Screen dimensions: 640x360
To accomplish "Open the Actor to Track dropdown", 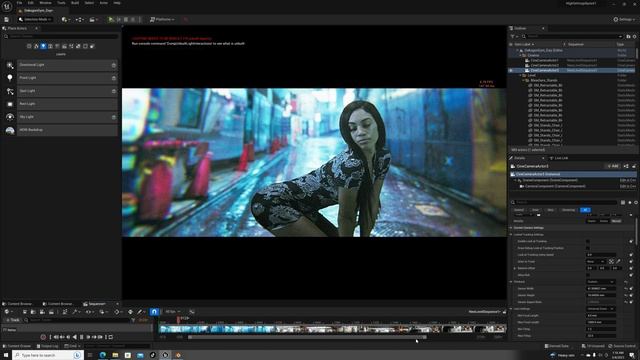I will (x=596, y=261).
